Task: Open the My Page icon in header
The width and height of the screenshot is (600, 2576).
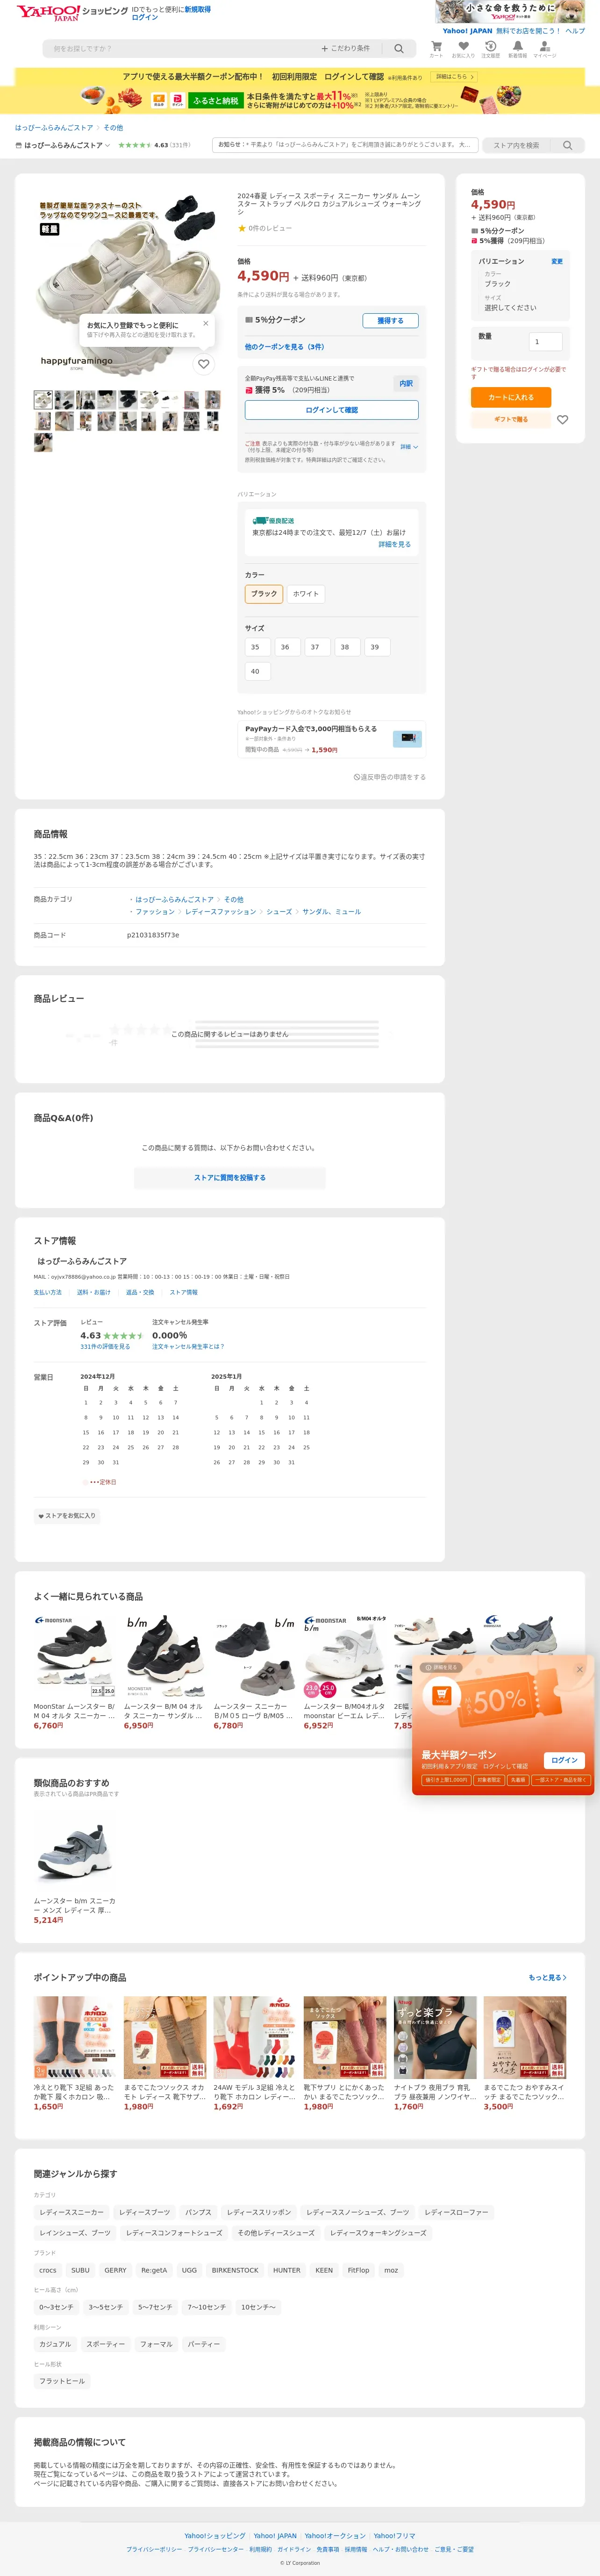Action: tap(544, 48)
